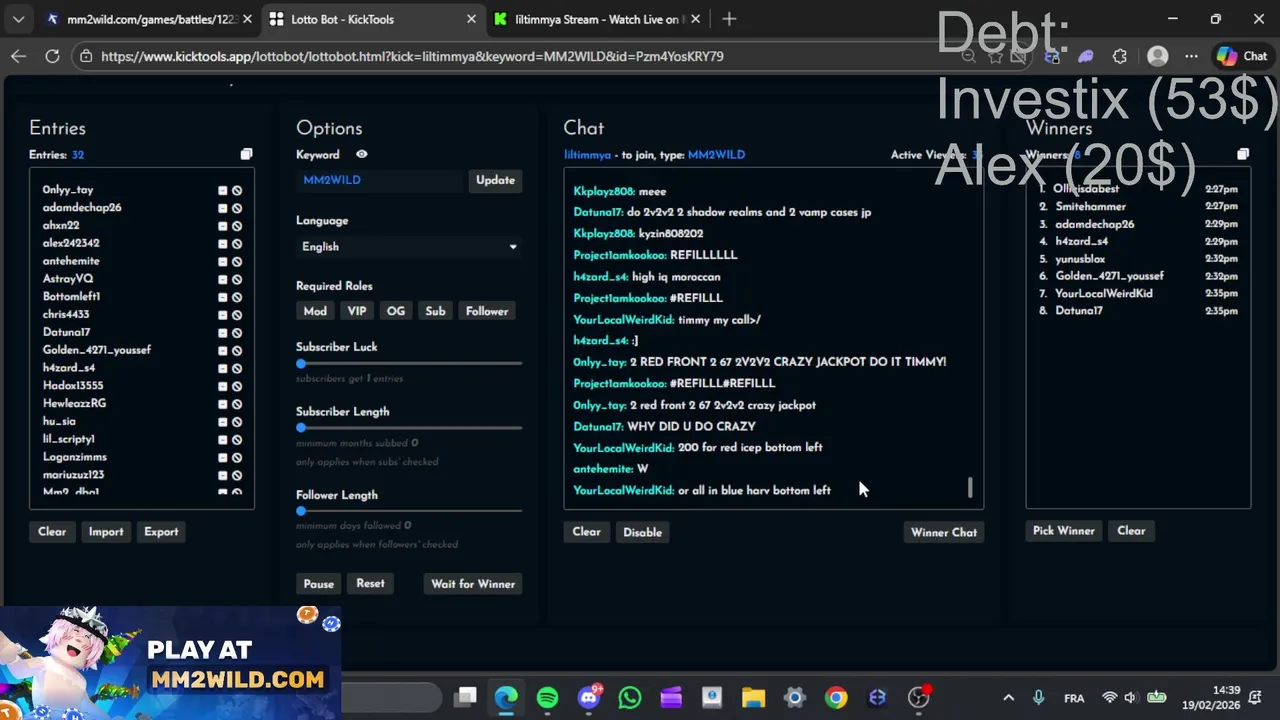Close the mm2wild.com browser tab
Viewport: 1280px width, 720px height.
(247, 19)
